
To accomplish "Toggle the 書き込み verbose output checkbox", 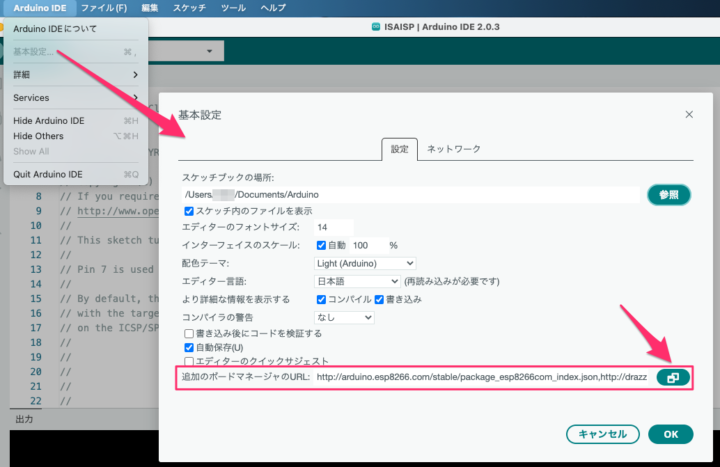I will pos(379,299).
